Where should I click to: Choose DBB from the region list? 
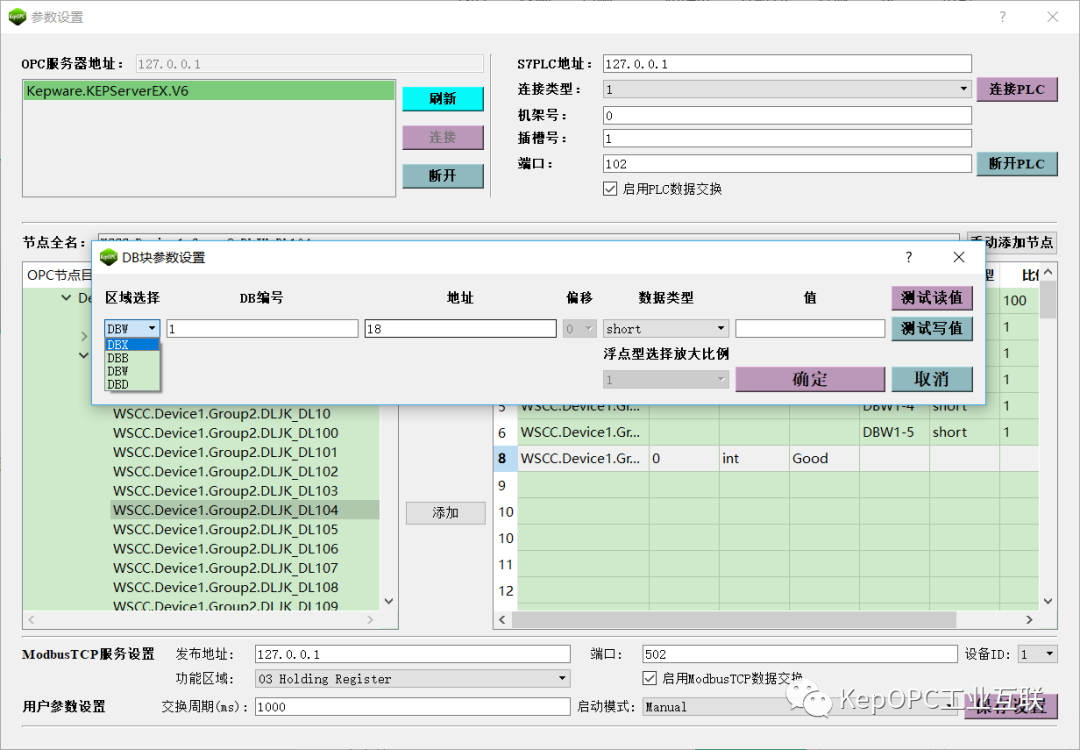(x=132, y=358)
